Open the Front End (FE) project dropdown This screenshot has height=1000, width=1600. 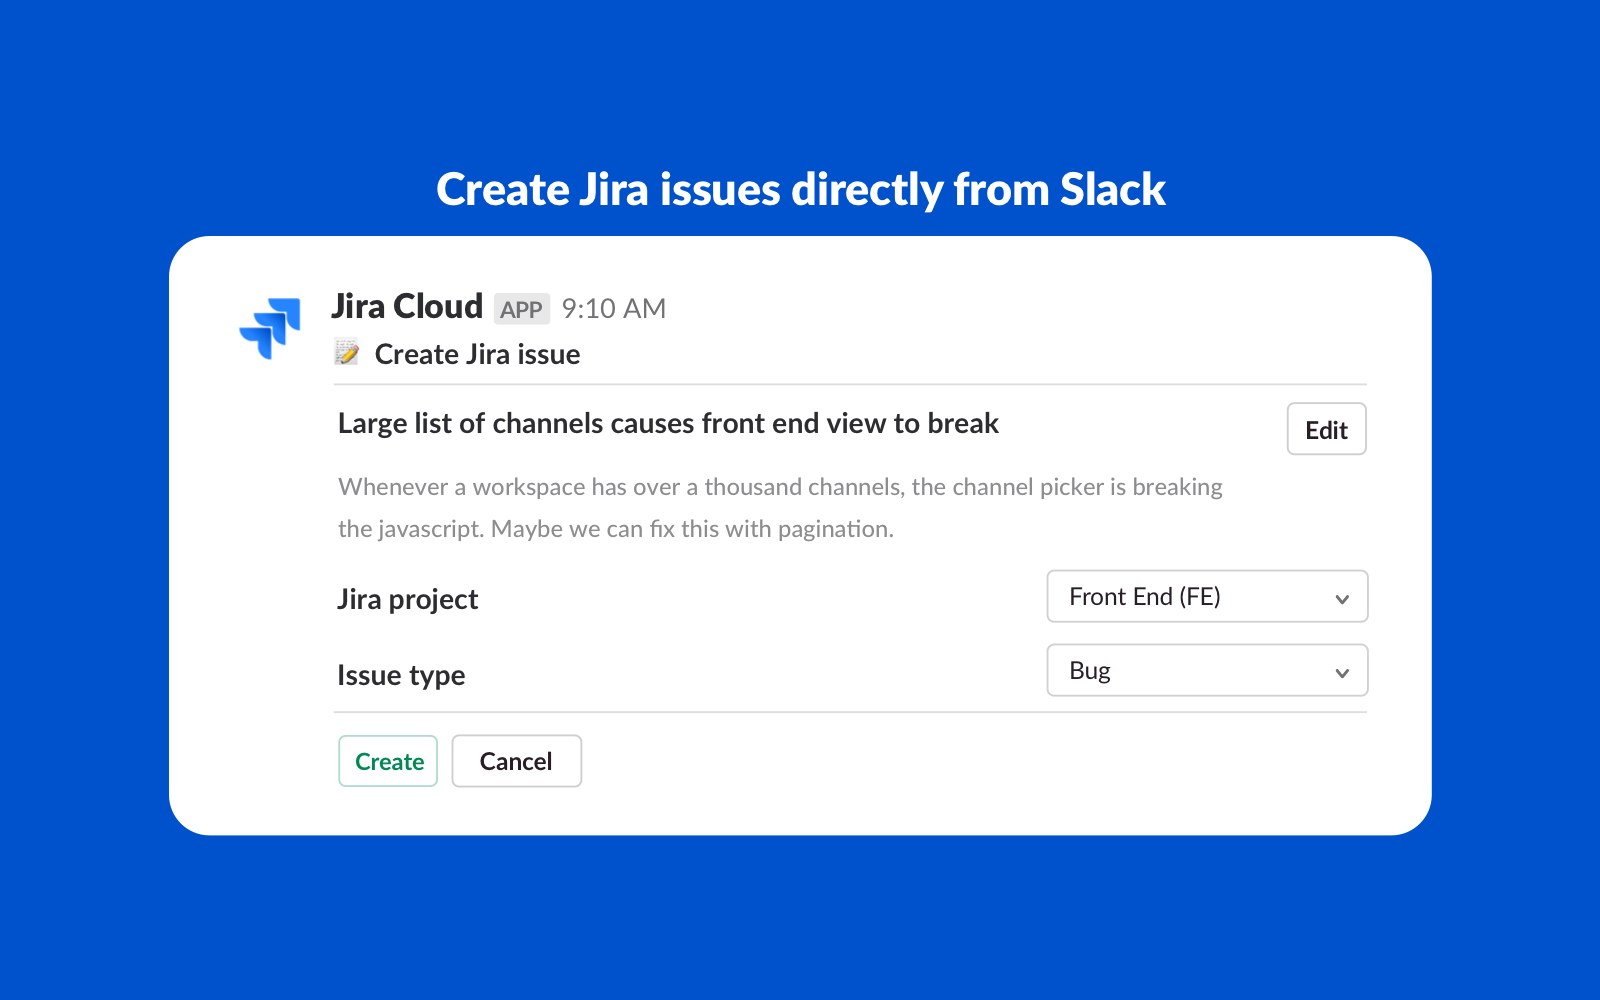[x=1207, y=596]
